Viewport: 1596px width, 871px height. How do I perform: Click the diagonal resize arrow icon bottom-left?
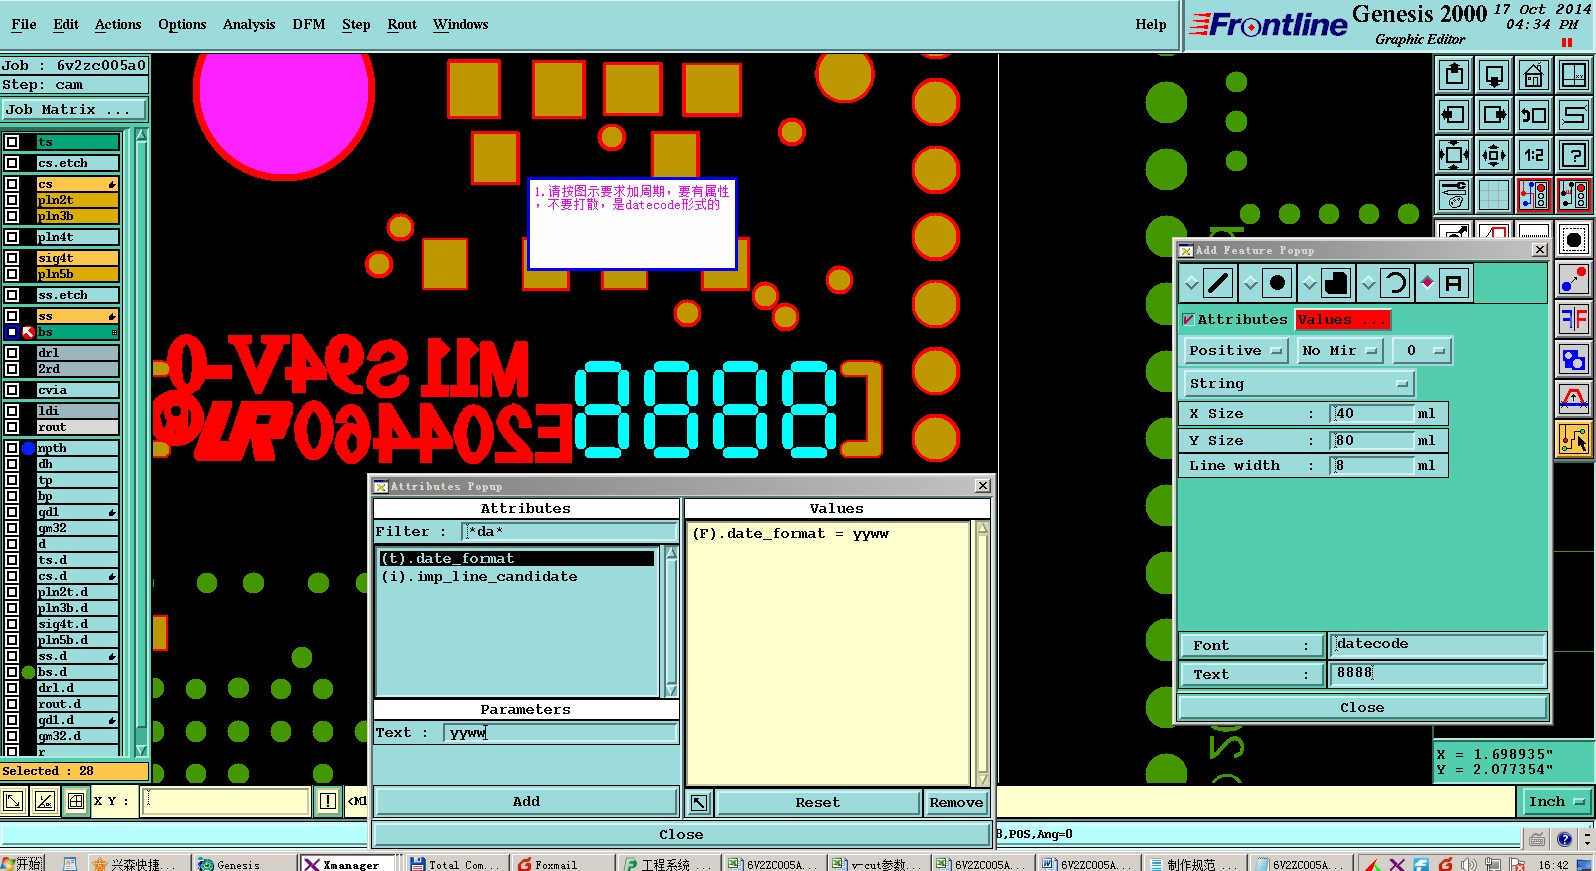point(13,801)
